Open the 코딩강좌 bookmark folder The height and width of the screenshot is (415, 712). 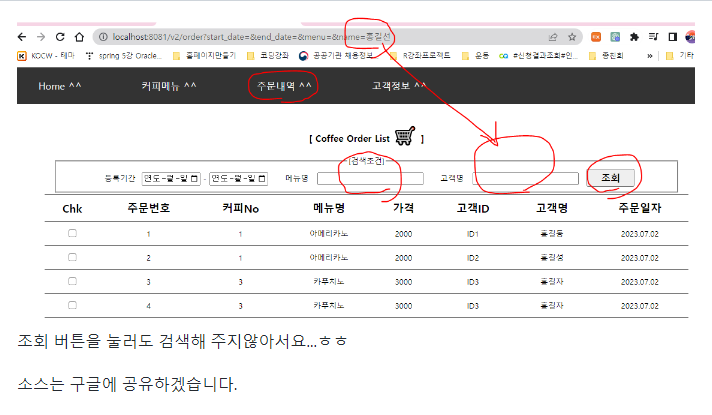click(x=268, y=56)
